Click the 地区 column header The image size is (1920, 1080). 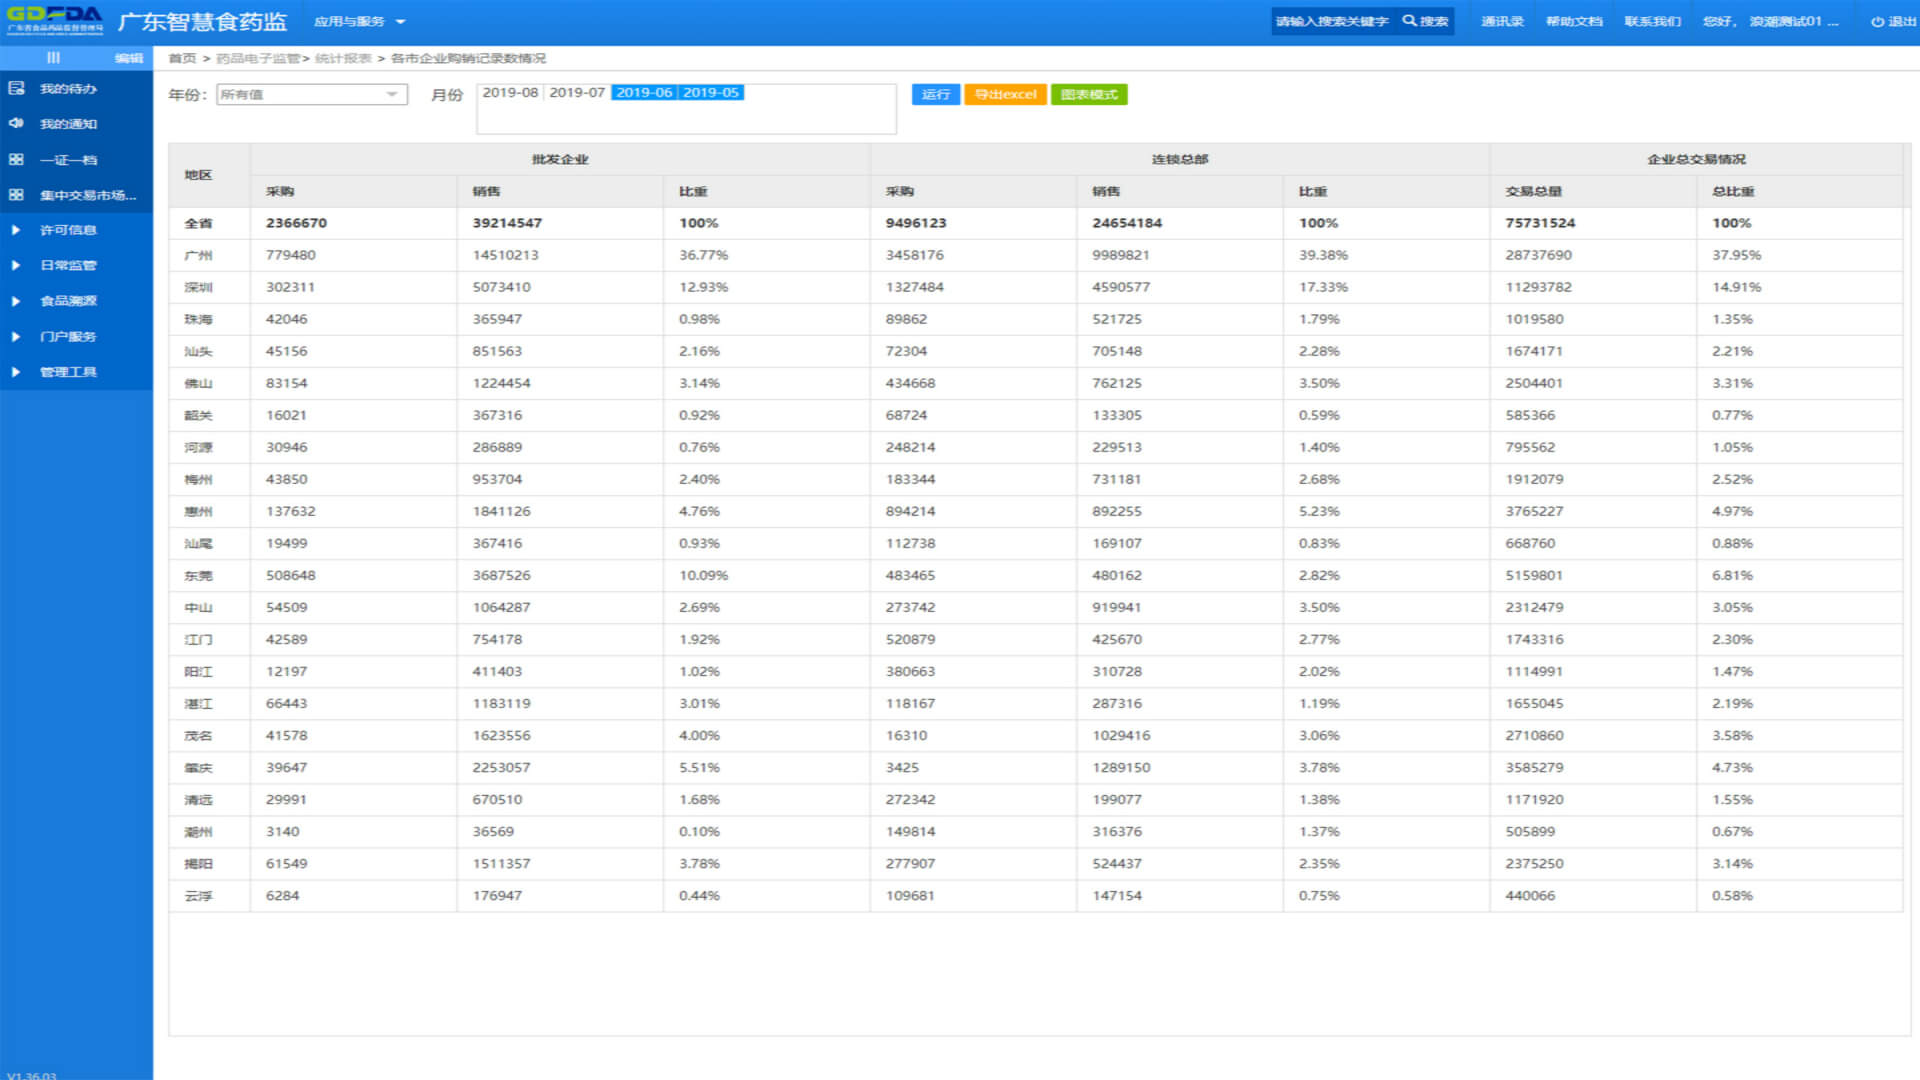coord(198,175)
